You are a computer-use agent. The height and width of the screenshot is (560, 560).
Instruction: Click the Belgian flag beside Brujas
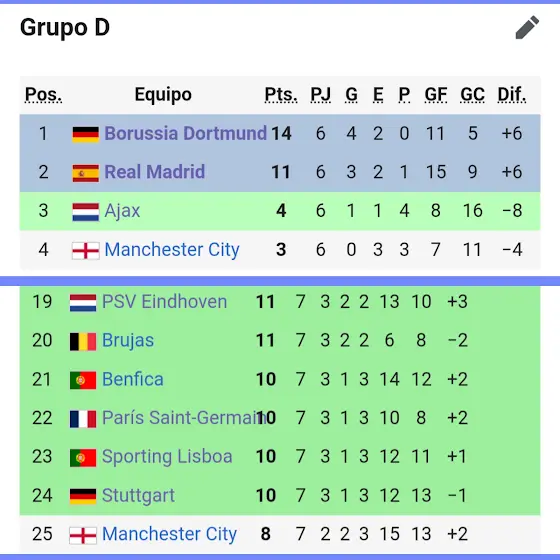pyautogui.click(x=83, y=341)
